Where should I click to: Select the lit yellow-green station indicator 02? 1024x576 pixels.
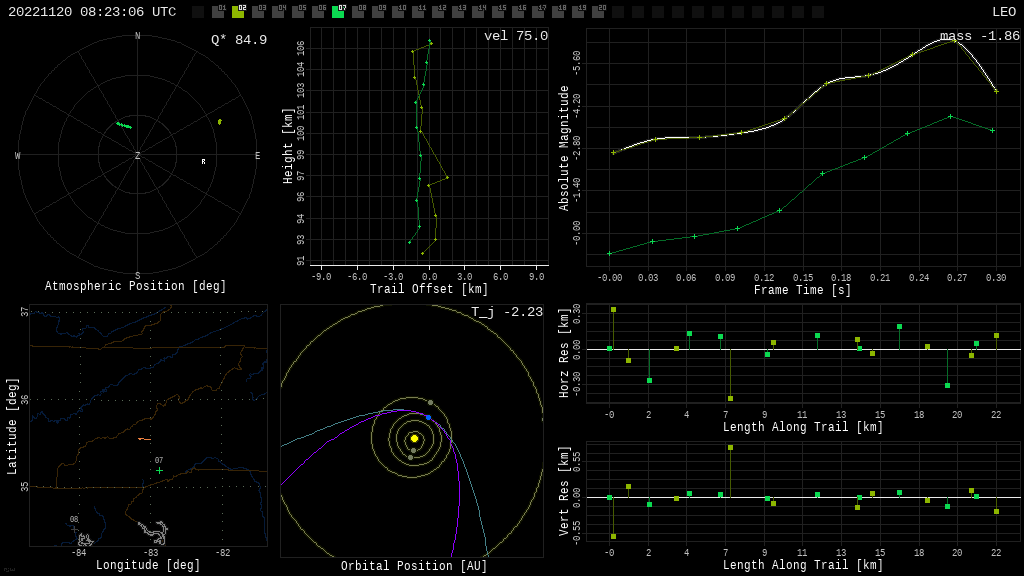click(238, 12)
